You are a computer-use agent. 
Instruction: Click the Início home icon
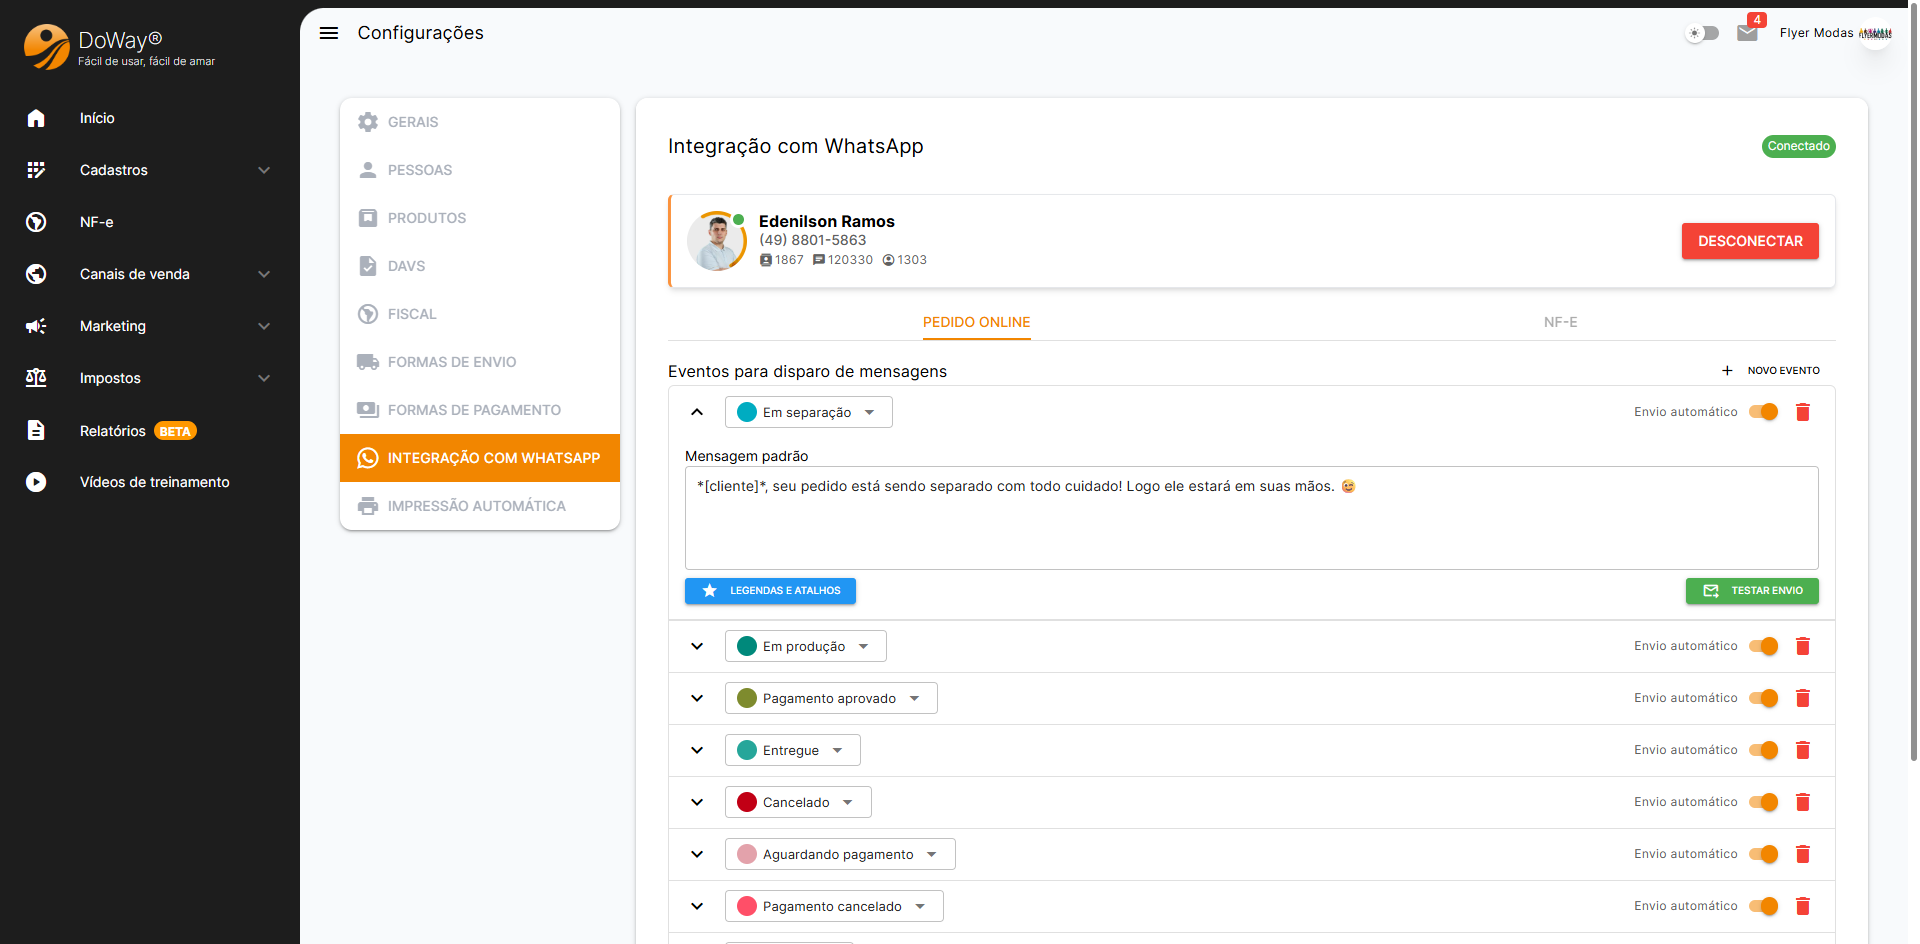tap(36, 118)
